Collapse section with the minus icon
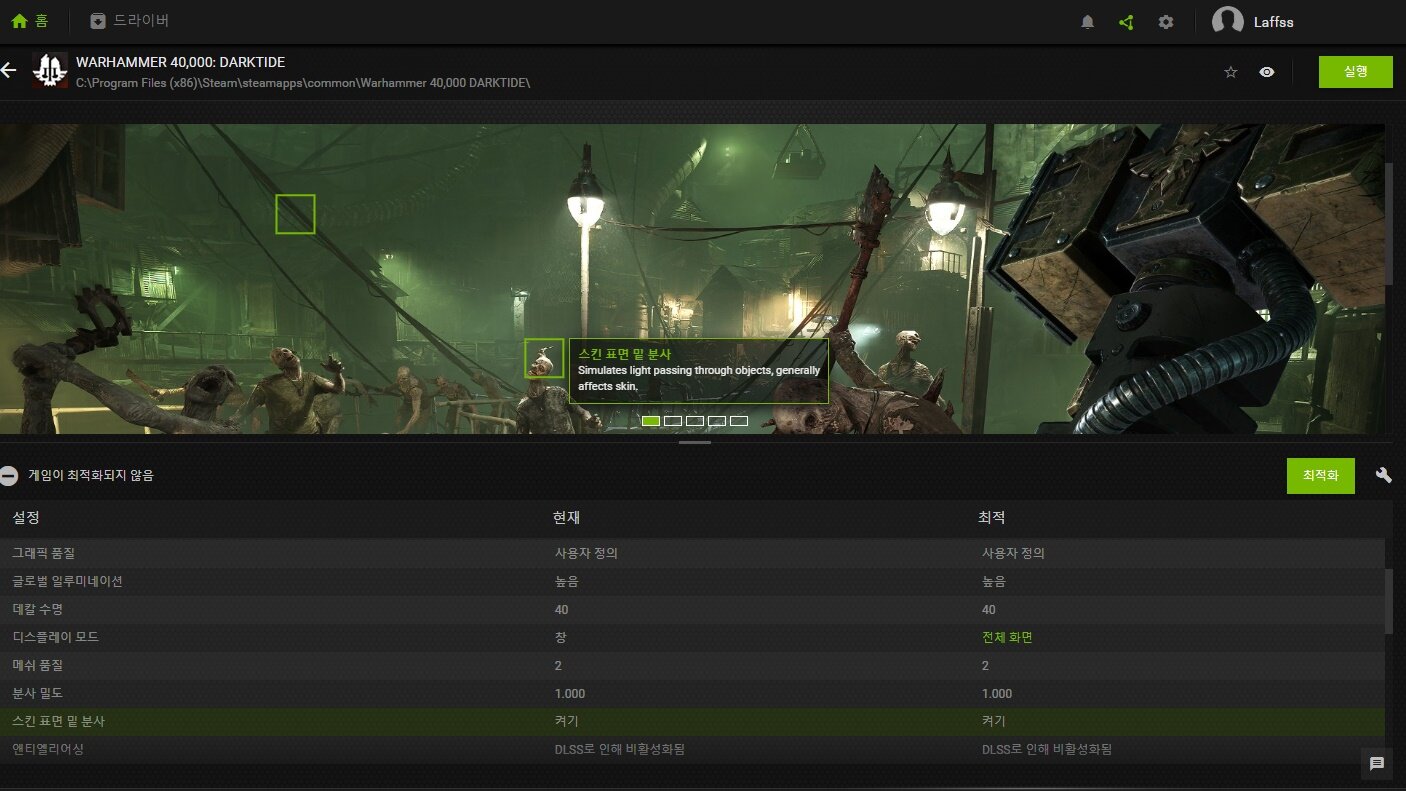 [x=9, y=476]
